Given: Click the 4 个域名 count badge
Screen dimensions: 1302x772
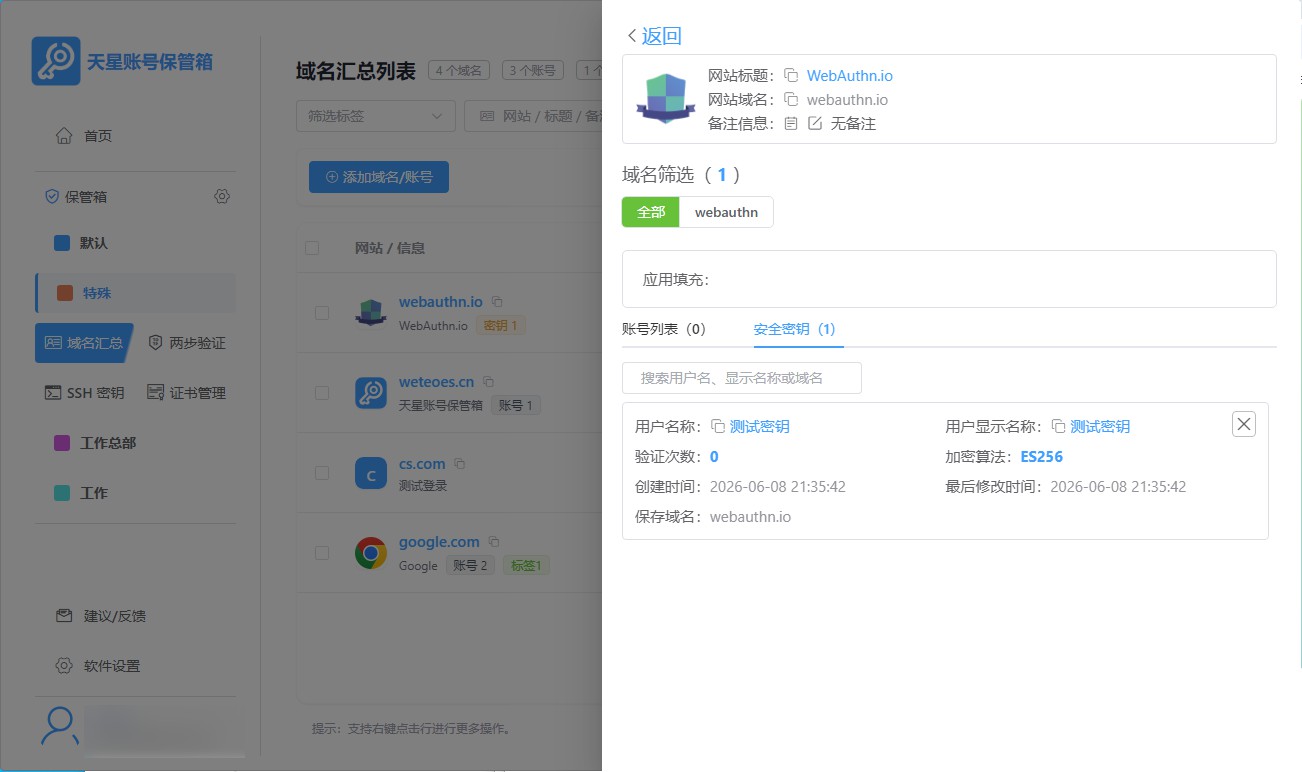Looking at the screenshot, I should (x=459, y=70).
